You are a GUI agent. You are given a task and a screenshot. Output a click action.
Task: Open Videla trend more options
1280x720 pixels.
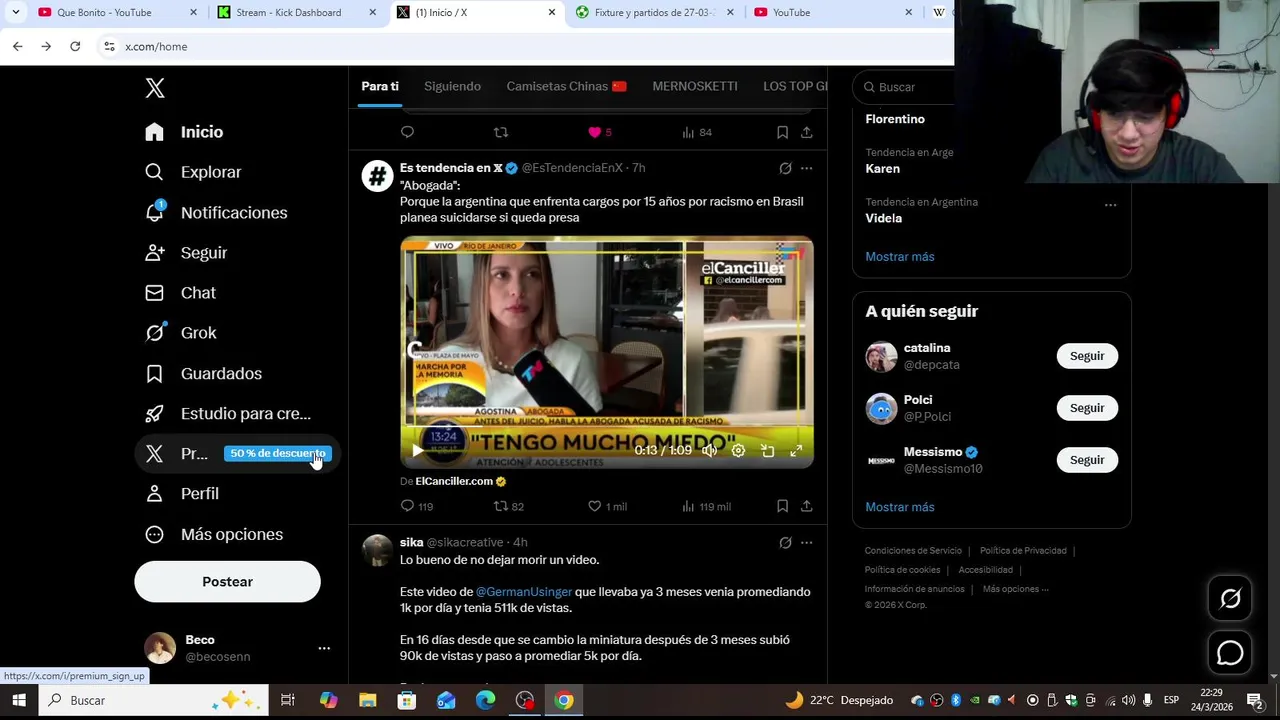[x=1110, y=205]
